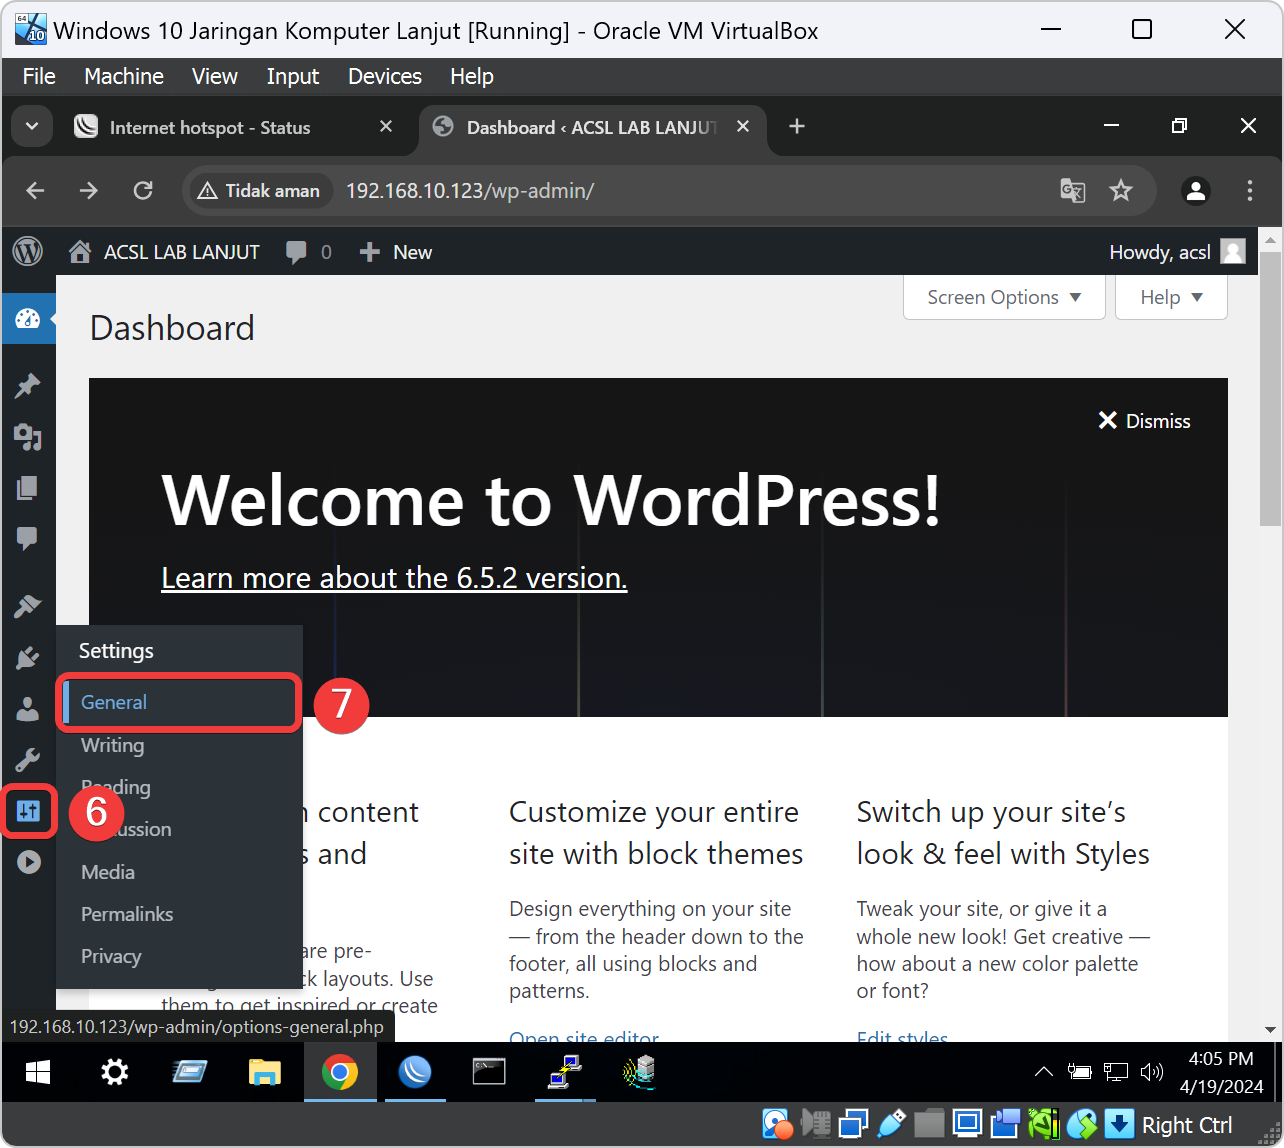Open Chrome three-dot menu

click(x=1250, y=190)
